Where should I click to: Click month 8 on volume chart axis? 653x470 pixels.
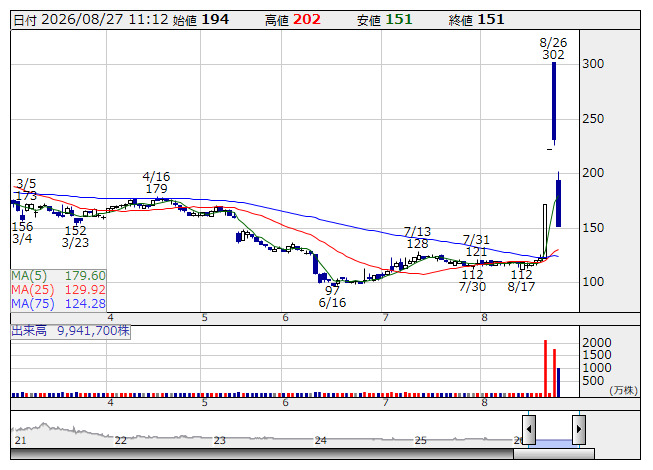(484, 403)
